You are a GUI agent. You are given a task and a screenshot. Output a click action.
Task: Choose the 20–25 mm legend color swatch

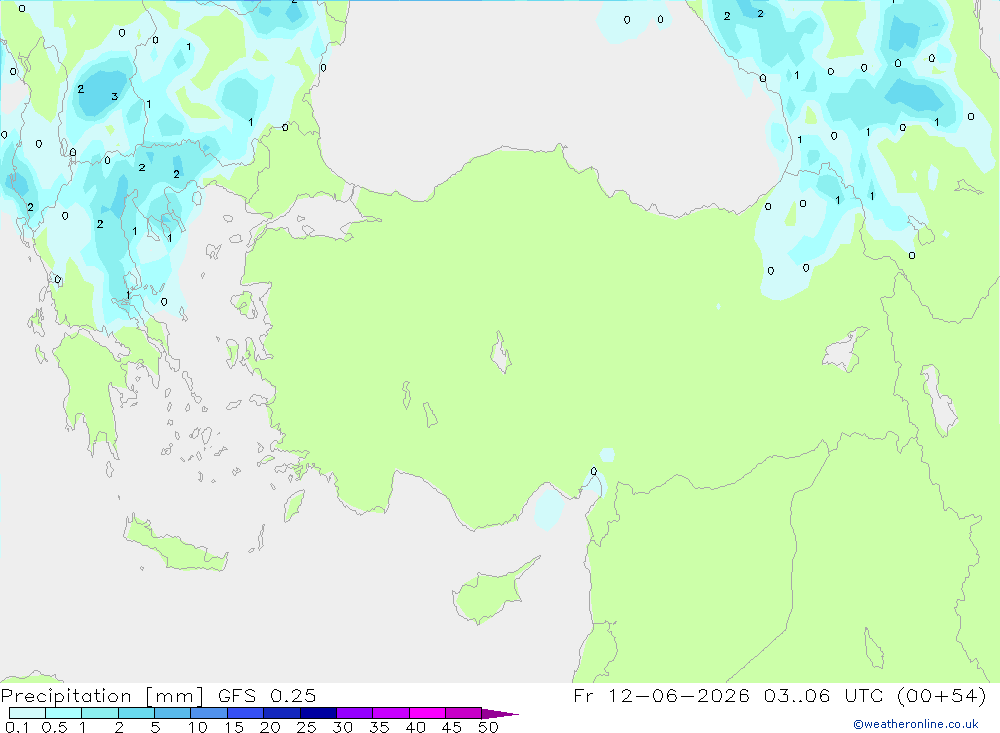click(x=281, y=713)
